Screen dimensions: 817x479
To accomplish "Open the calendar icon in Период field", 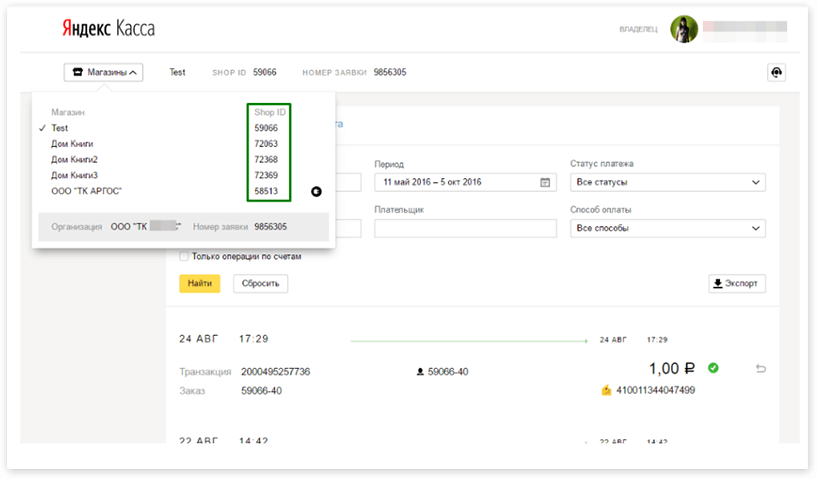I will (x=545, y=183).
